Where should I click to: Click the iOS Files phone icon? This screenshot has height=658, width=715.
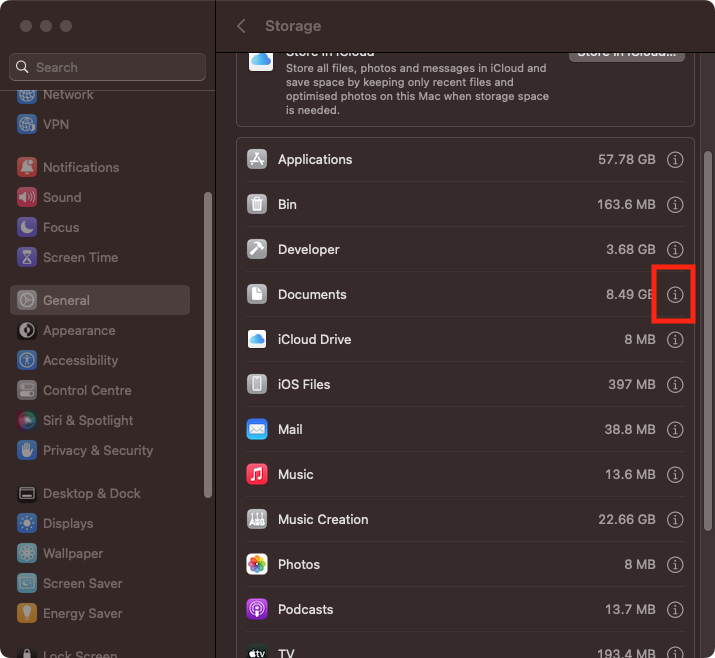pos(257,384)
